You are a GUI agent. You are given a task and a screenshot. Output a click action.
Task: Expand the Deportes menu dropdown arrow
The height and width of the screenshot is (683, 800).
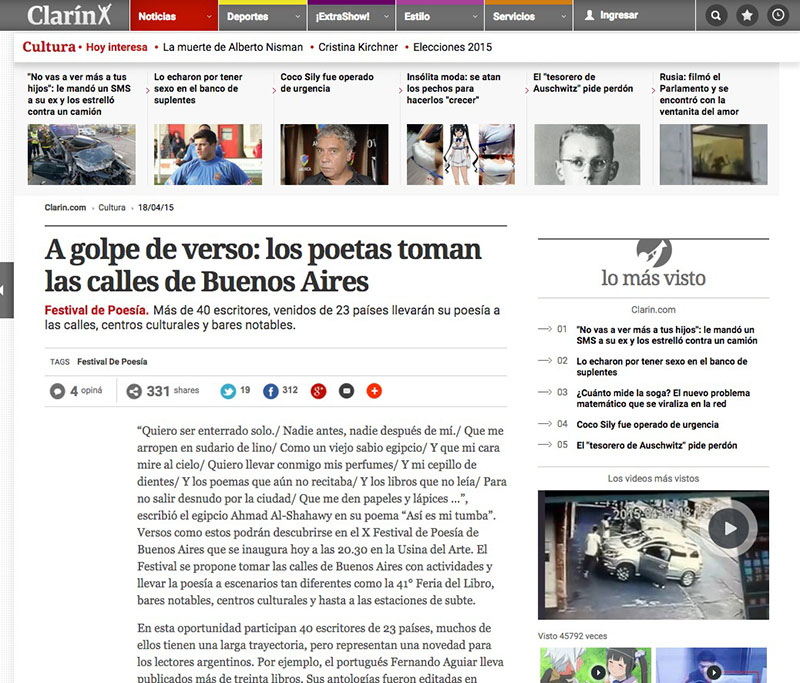pyautogui.click(x=297, y=16)
